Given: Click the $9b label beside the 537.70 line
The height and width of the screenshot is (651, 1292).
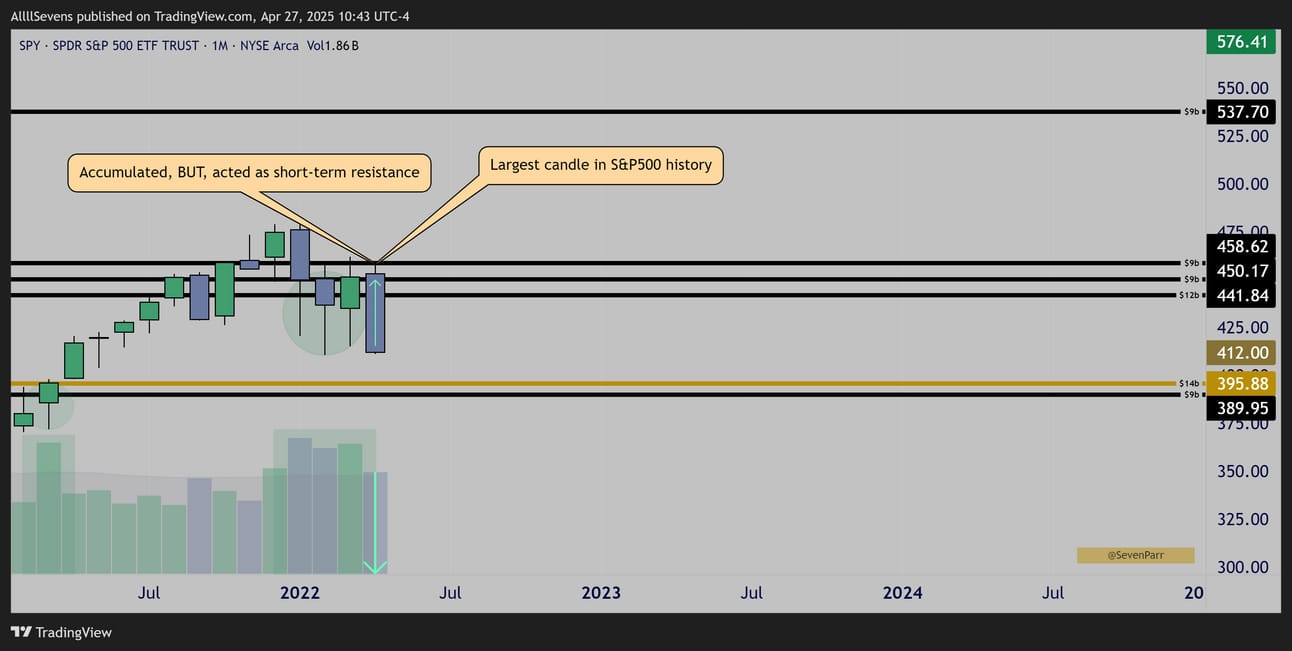Looking at the screenshot, I should [1190, 112].
